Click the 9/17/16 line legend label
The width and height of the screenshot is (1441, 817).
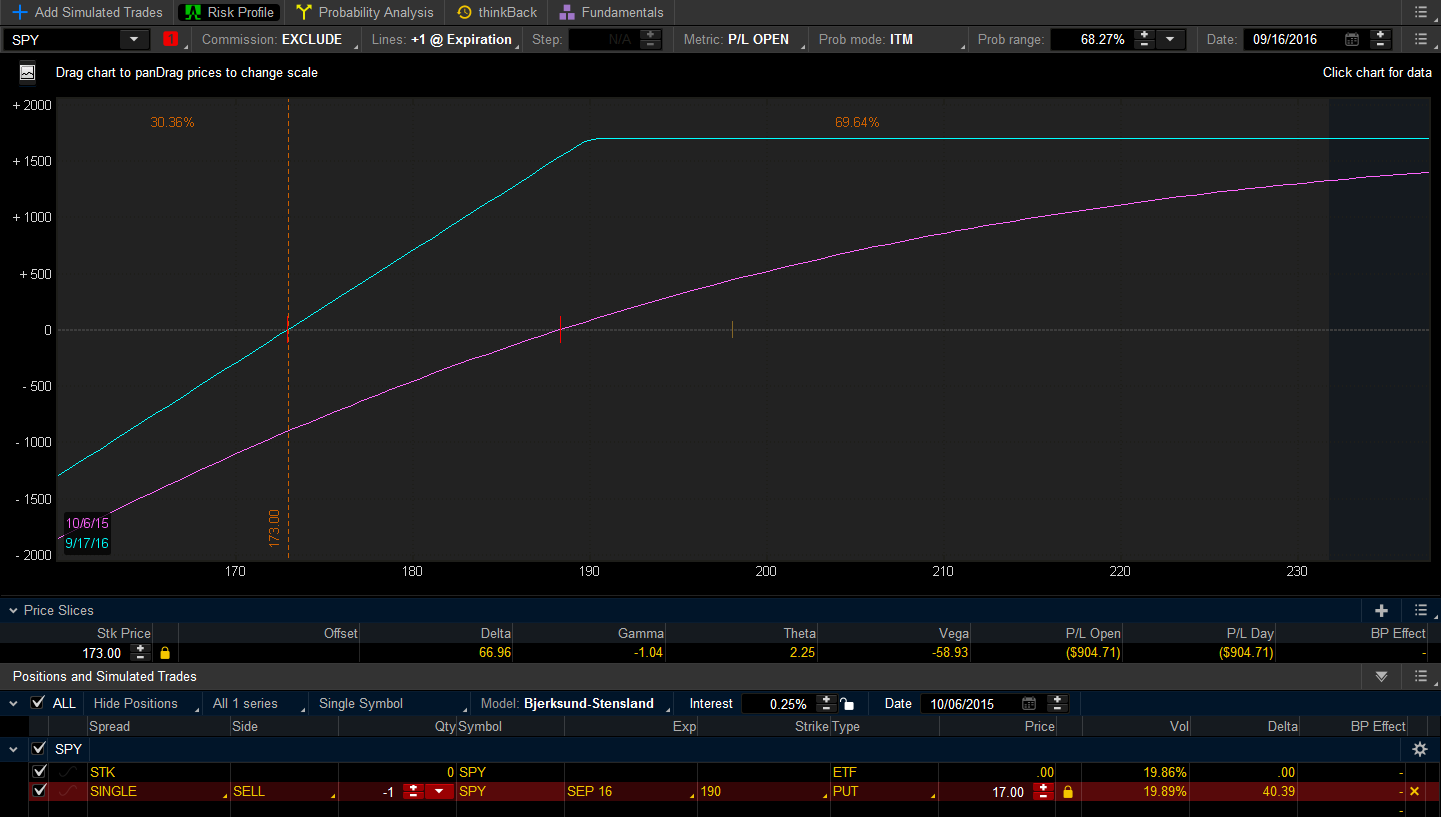pyautogui.click(x=87, y=543)
